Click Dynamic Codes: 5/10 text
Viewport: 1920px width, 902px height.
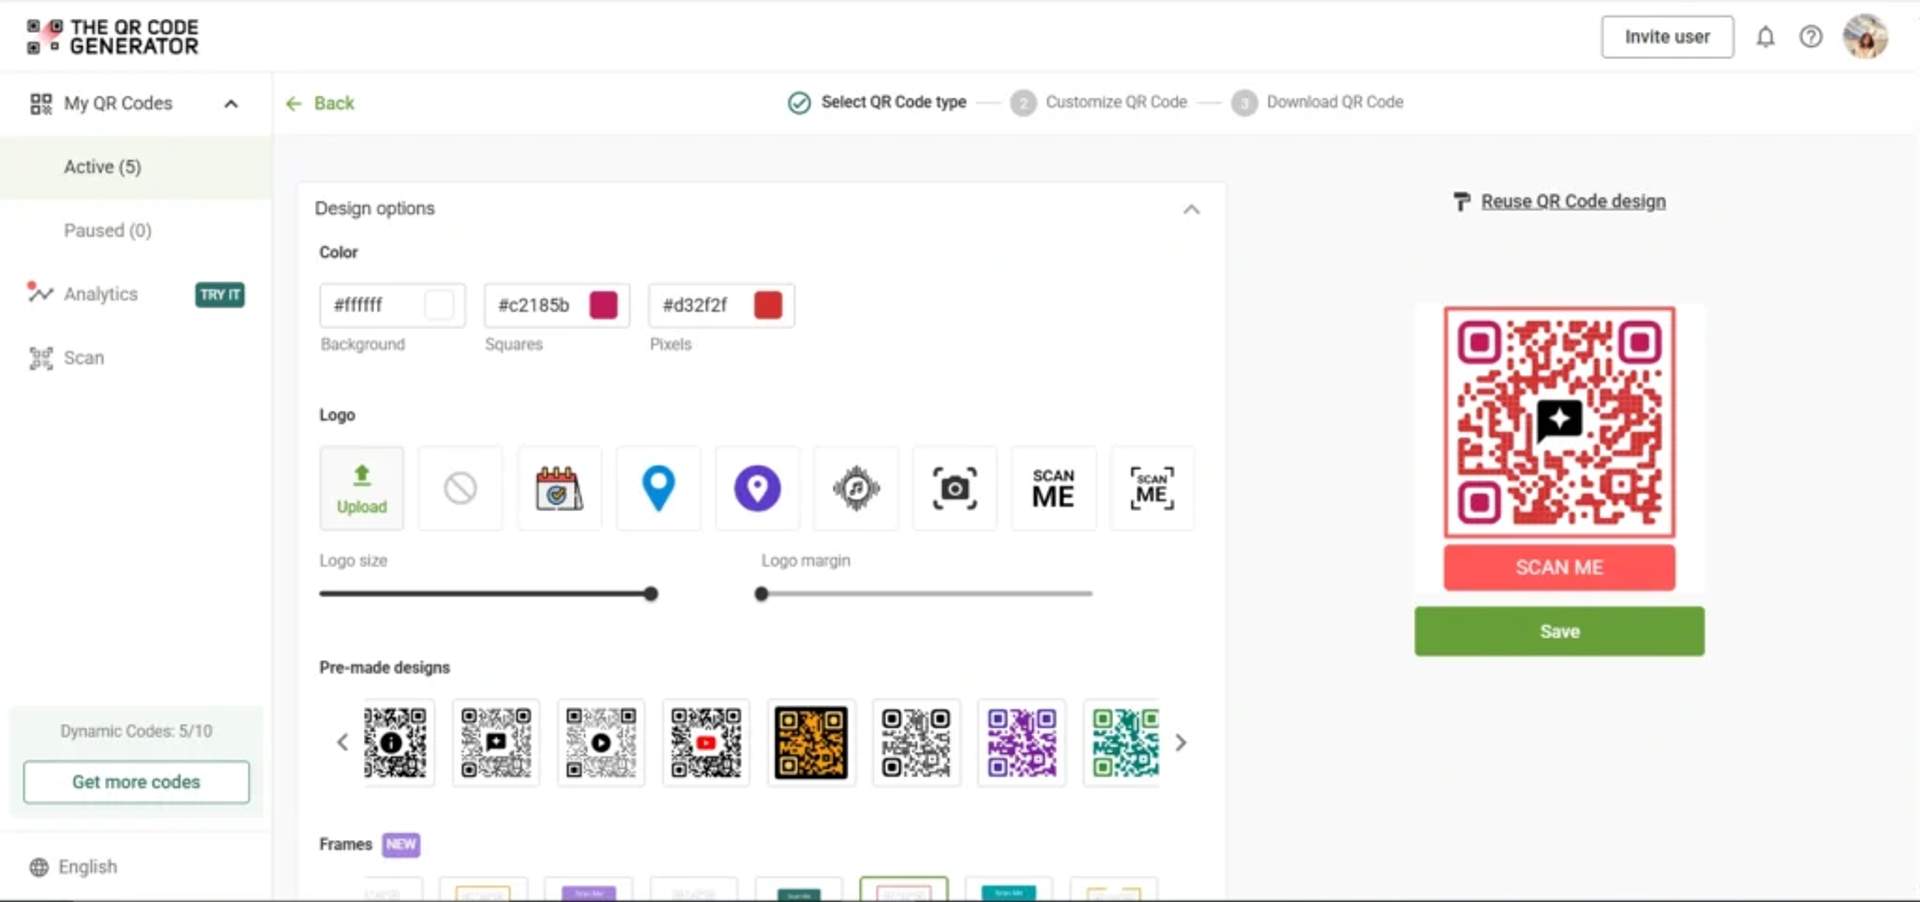(136, 731)
